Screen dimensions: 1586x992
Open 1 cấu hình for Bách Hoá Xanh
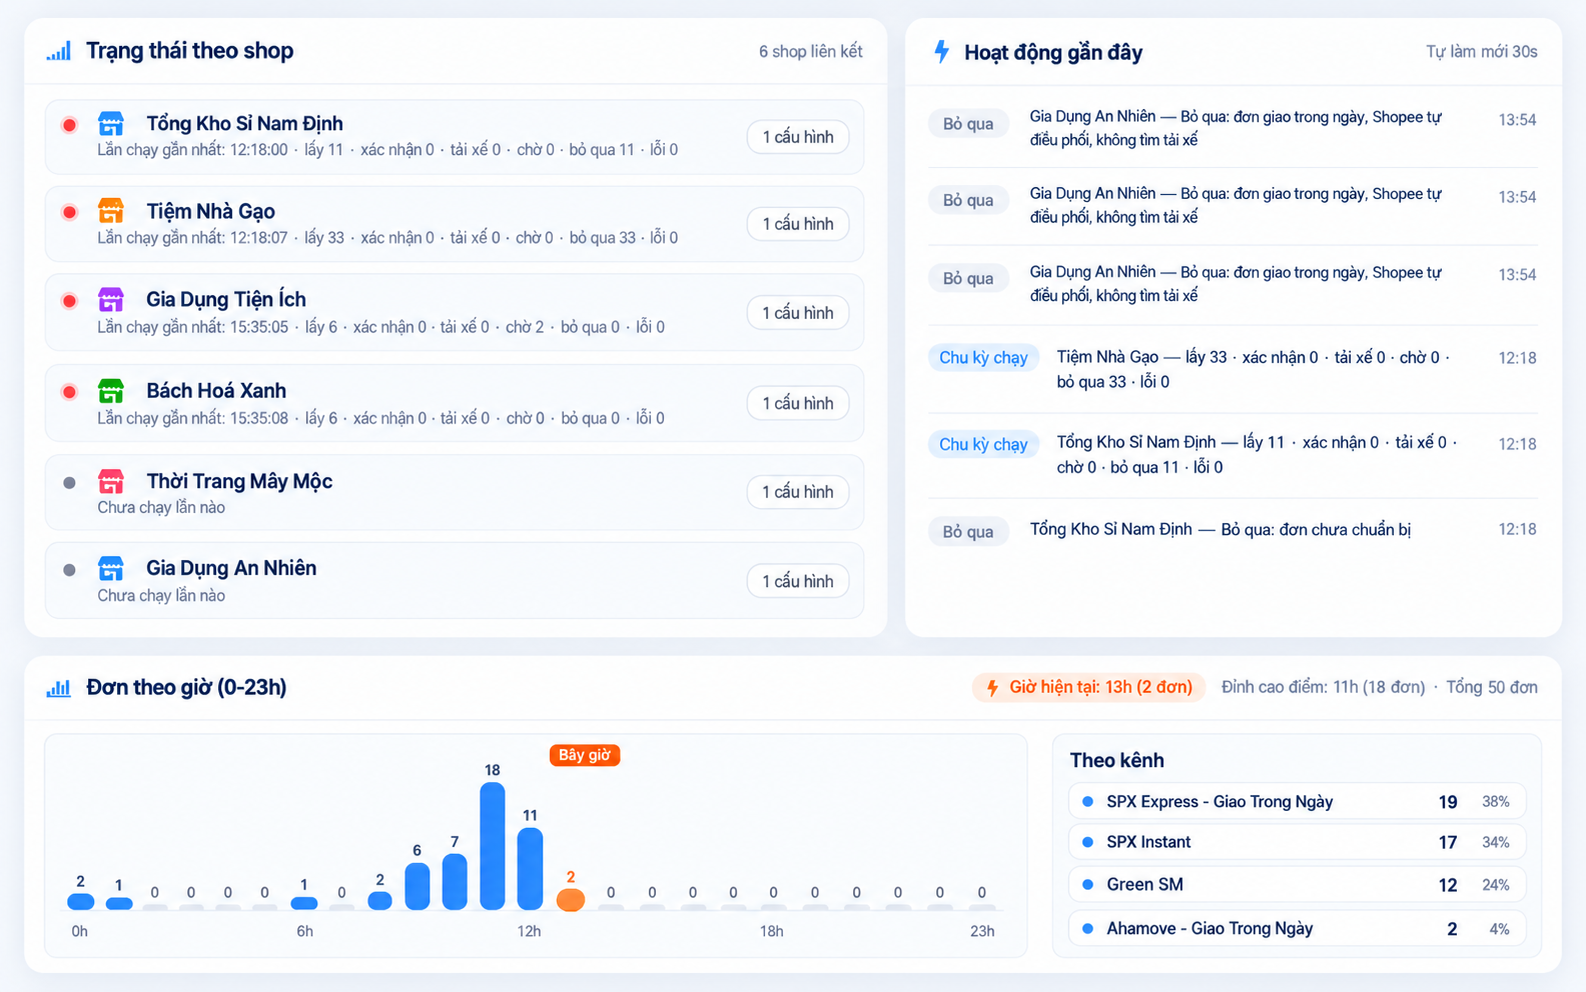pyautogui.click(x=798, y=403)
